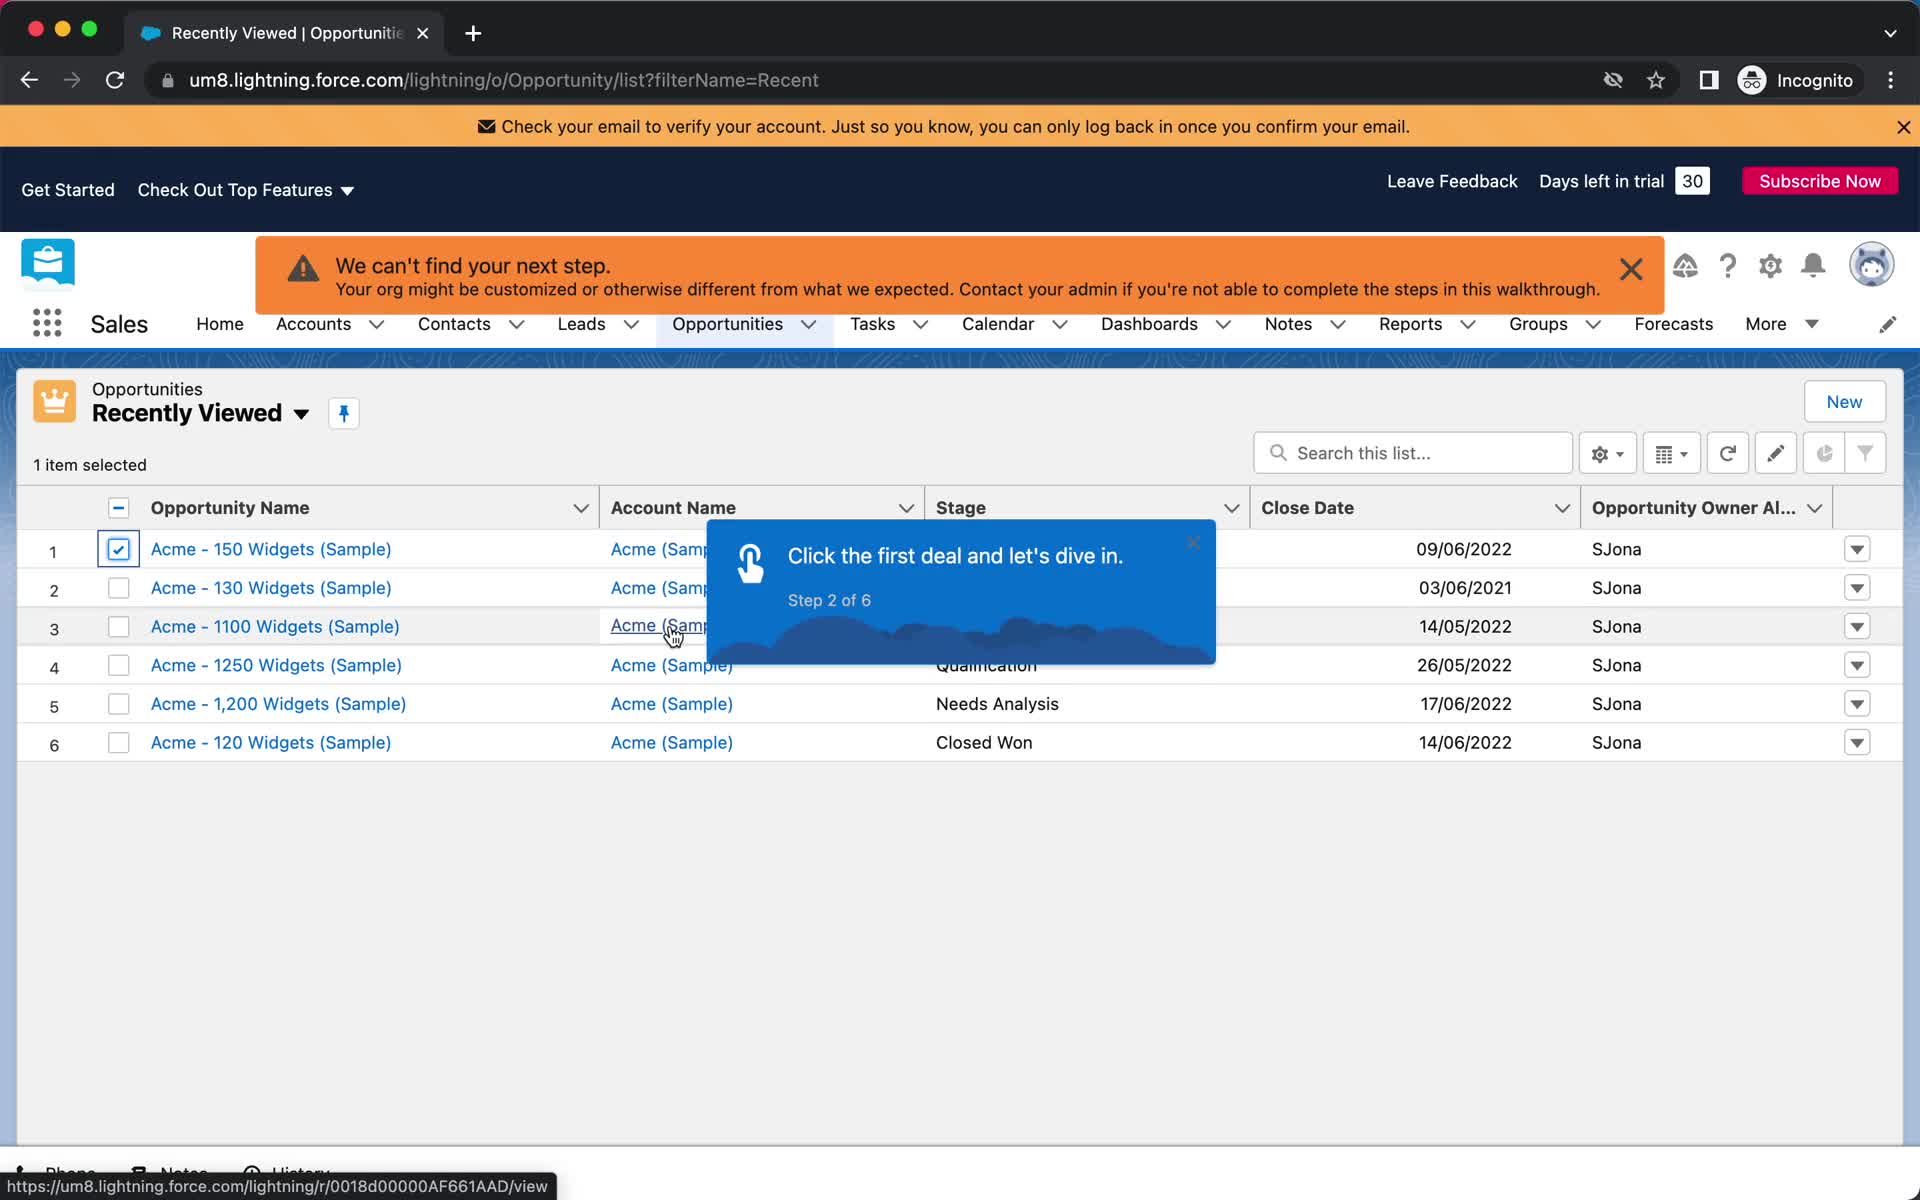The image size is (1920, 1200).
Task: Toggle the browser side panel icon
Action: (x=1709, y=80)
